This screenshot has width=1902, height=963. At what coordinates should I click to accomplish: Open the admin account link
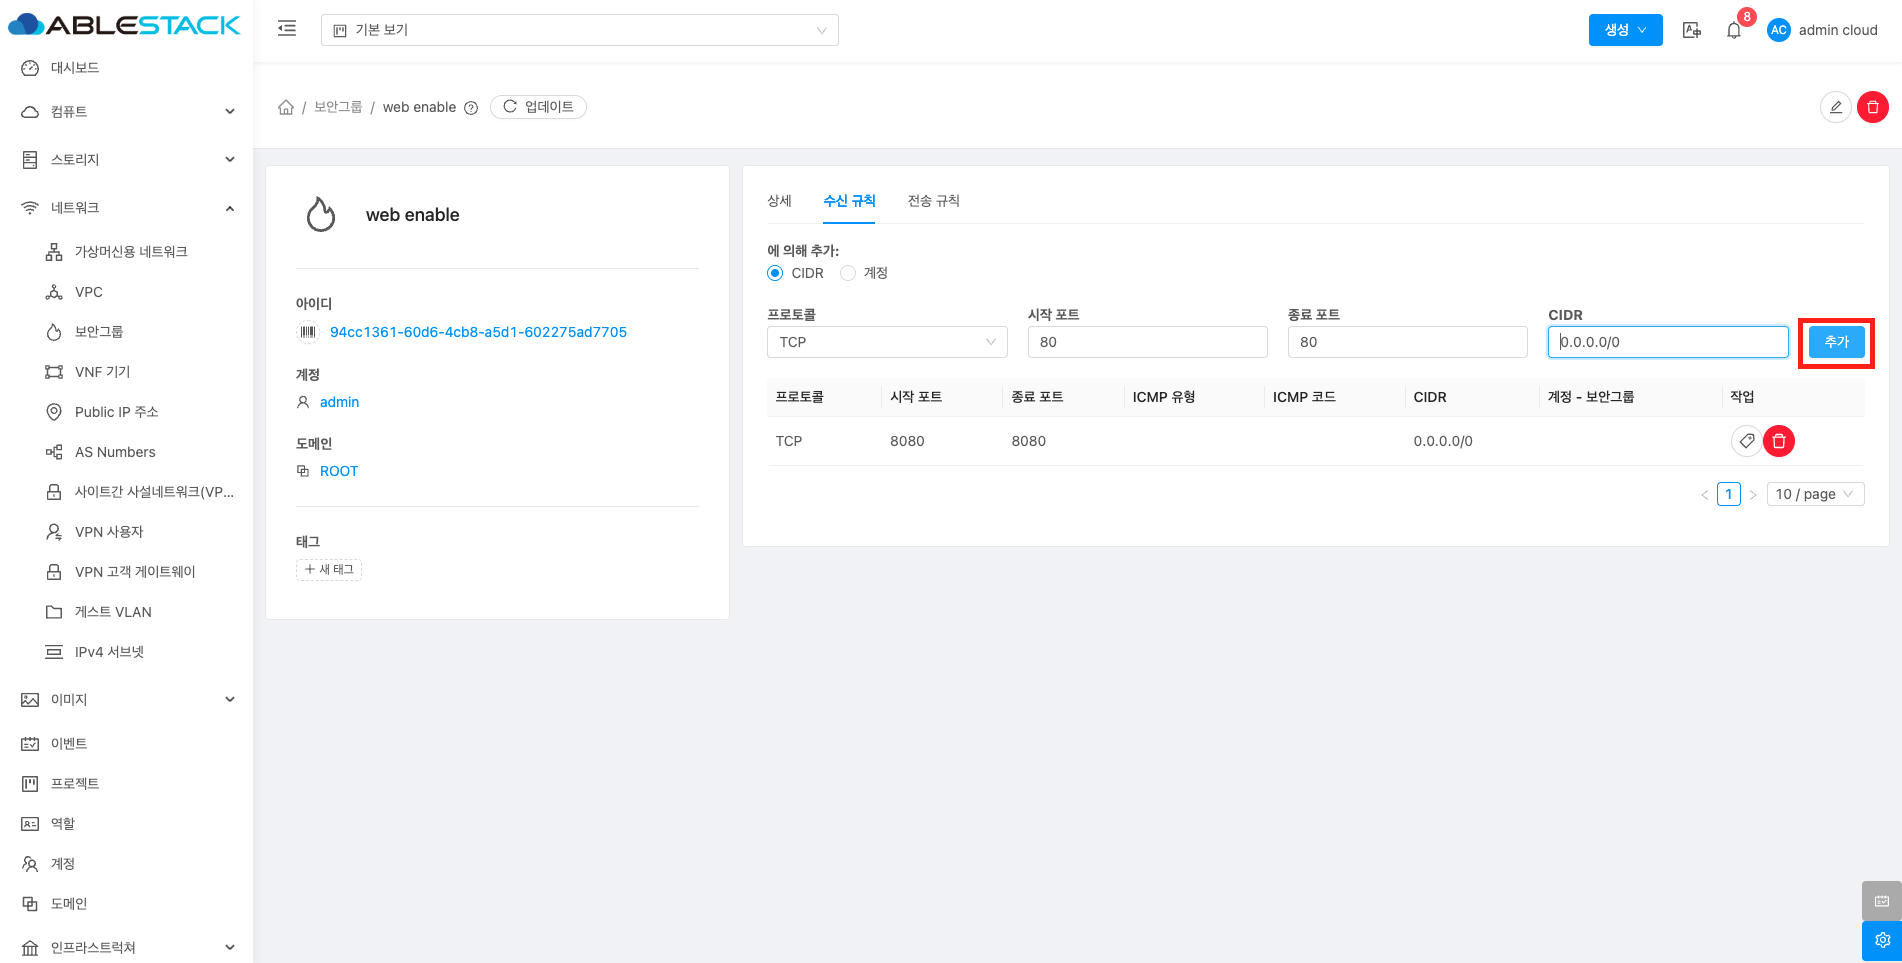pos(339,402)
